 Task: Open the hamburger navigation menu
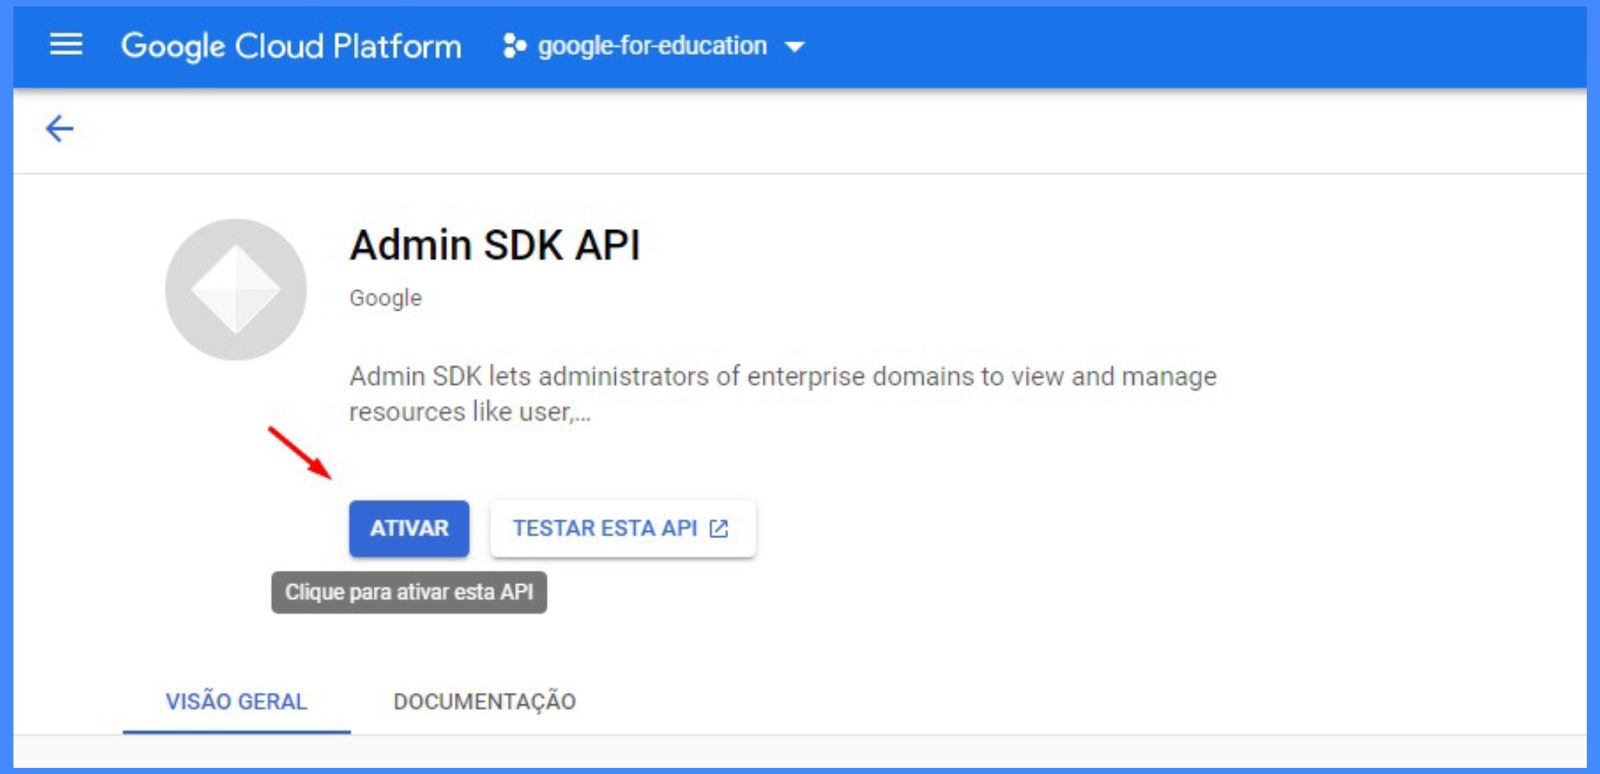point(66,45)
